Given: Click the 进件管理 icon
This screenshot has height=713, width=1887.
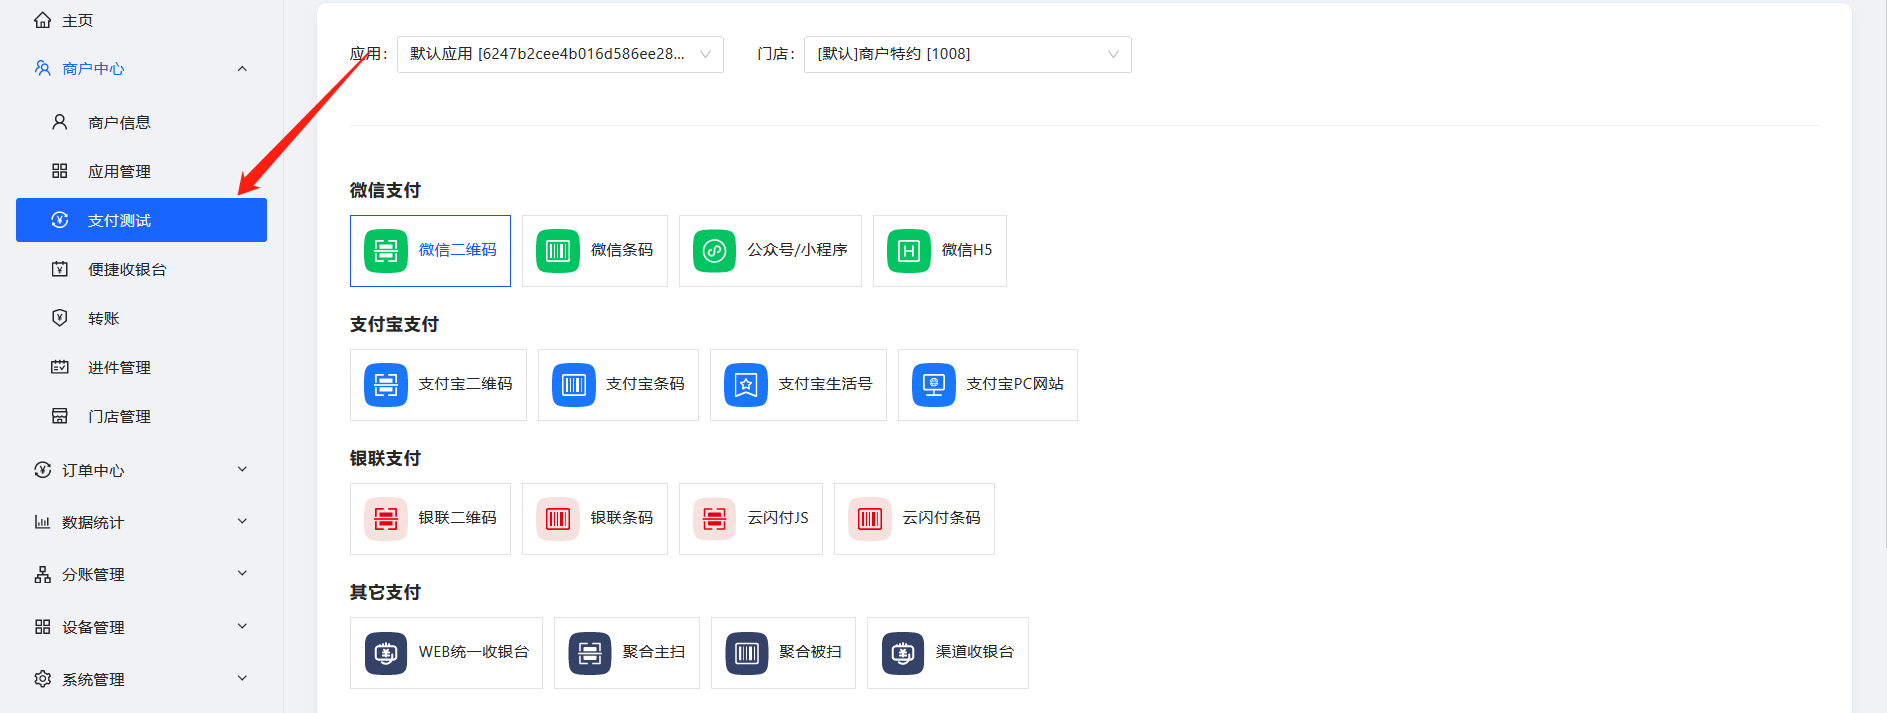Looking at the screenshot, I should [60, 367].
